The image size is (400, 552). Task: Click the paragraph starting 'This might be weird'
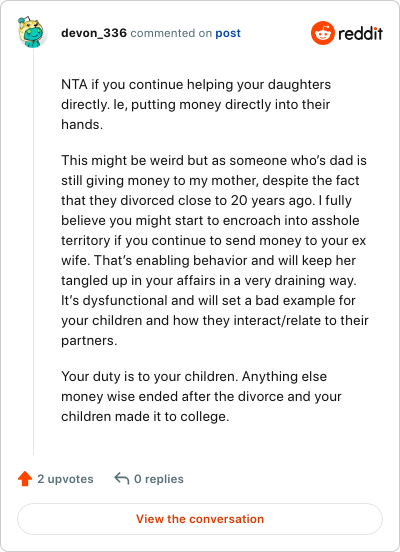click(x=215, y=250)
